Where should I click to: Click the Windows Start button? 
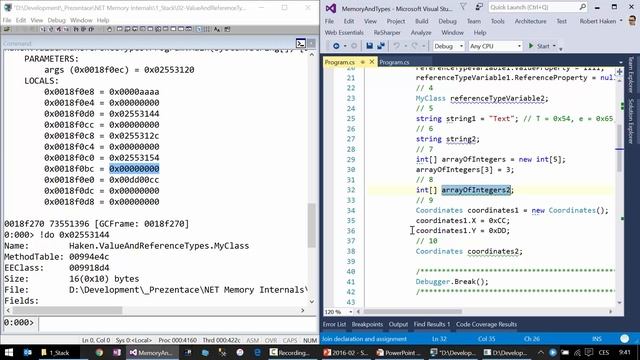coord(8,352)
